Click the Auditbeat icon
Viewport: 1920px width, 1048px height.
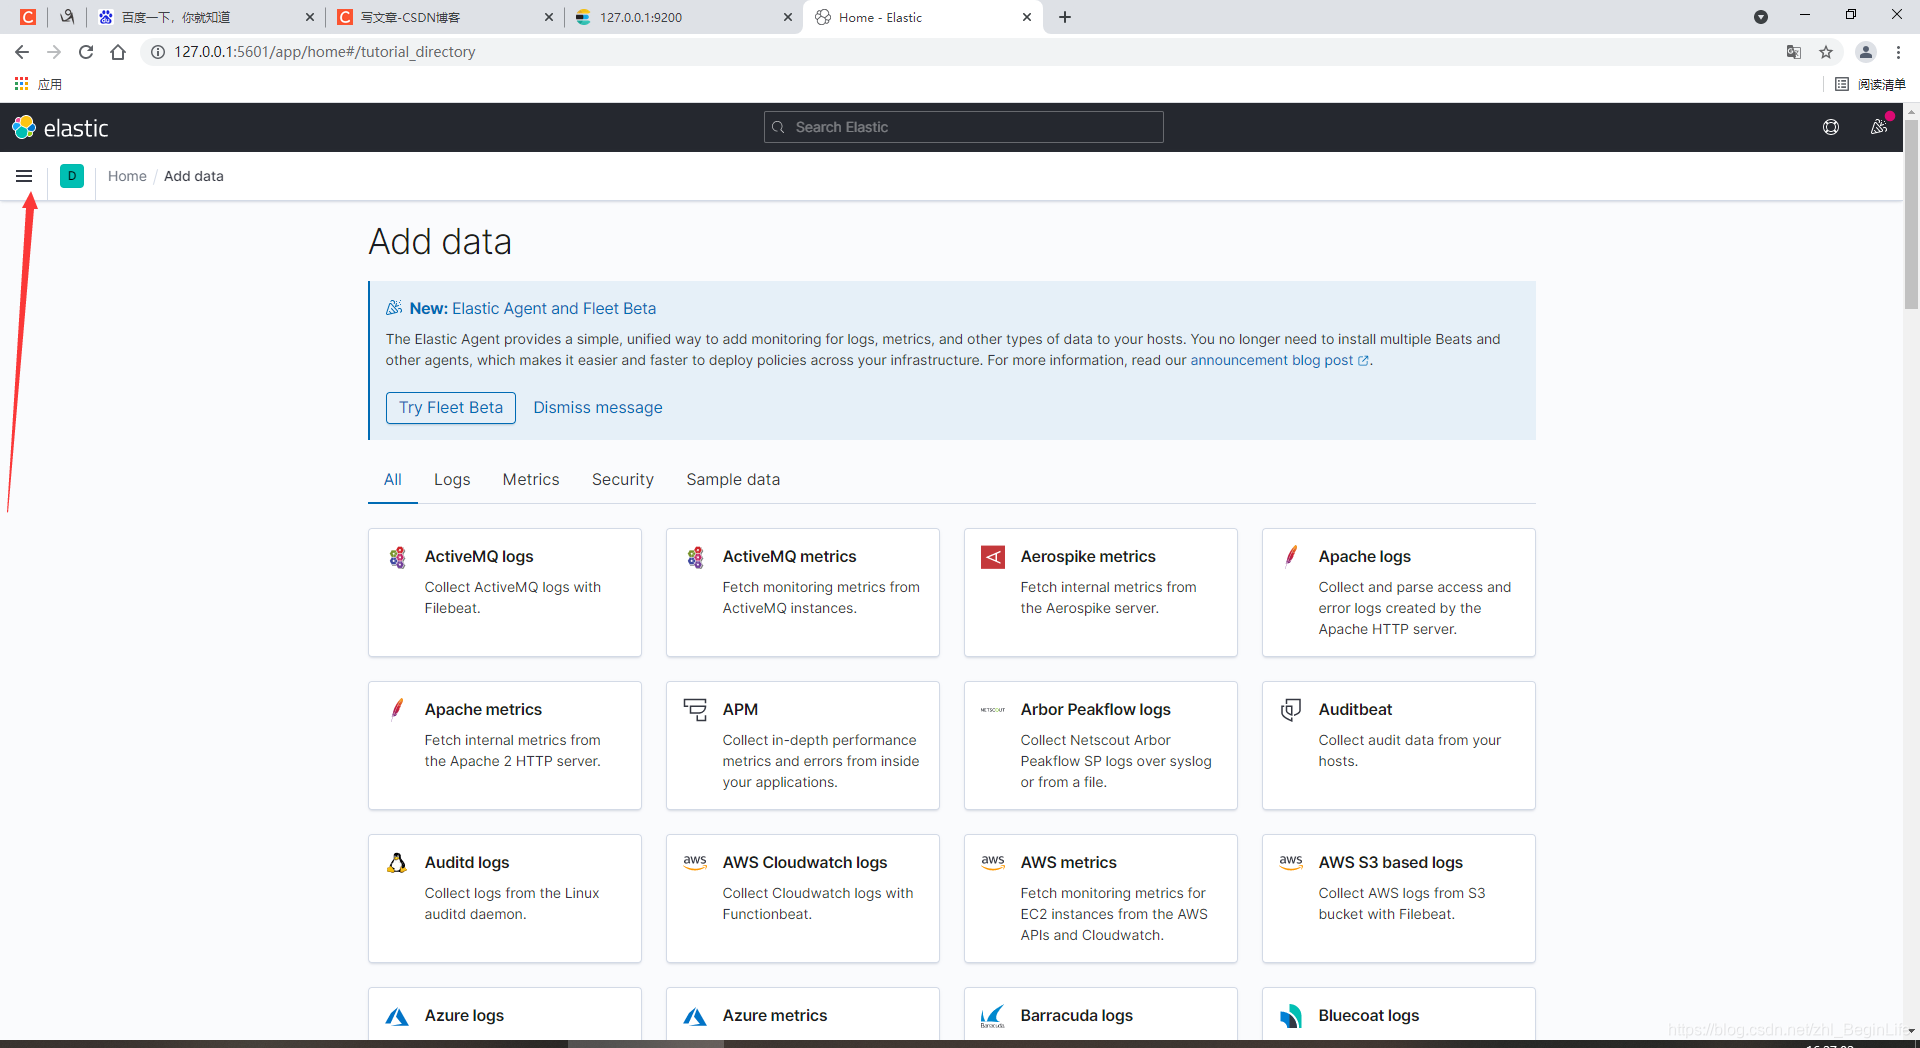pyautogui.click(x=1291, y=709)
